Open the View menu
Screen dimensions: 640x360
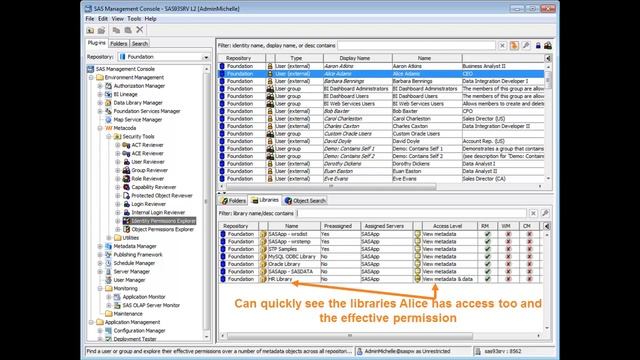[118, 19]
